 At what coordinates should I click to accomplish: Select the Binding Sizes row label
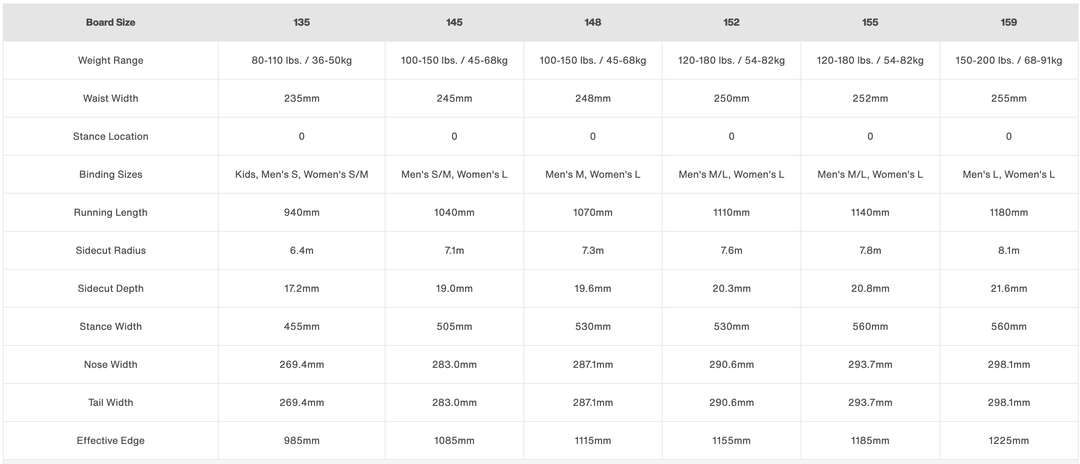110,174
